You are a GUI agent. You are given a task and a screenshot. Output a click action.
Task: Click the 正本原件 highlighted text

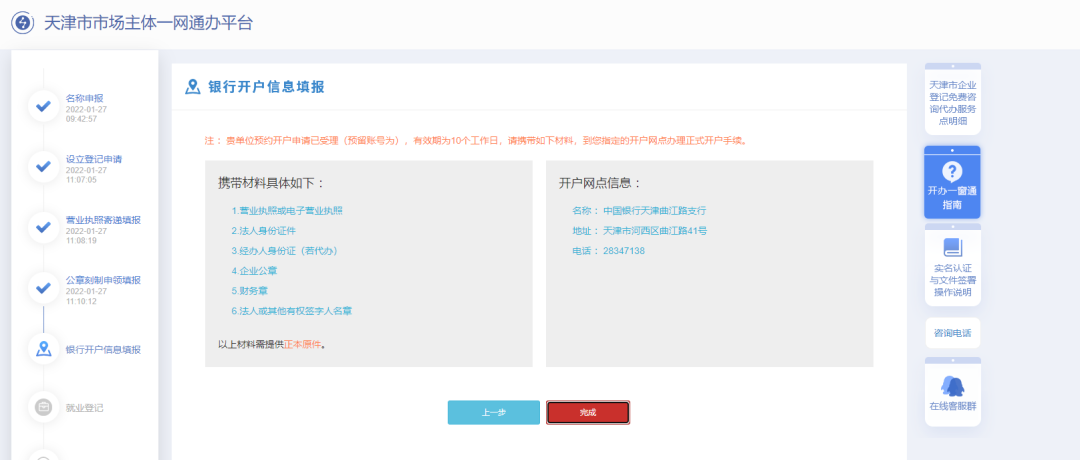coord(302,344)
